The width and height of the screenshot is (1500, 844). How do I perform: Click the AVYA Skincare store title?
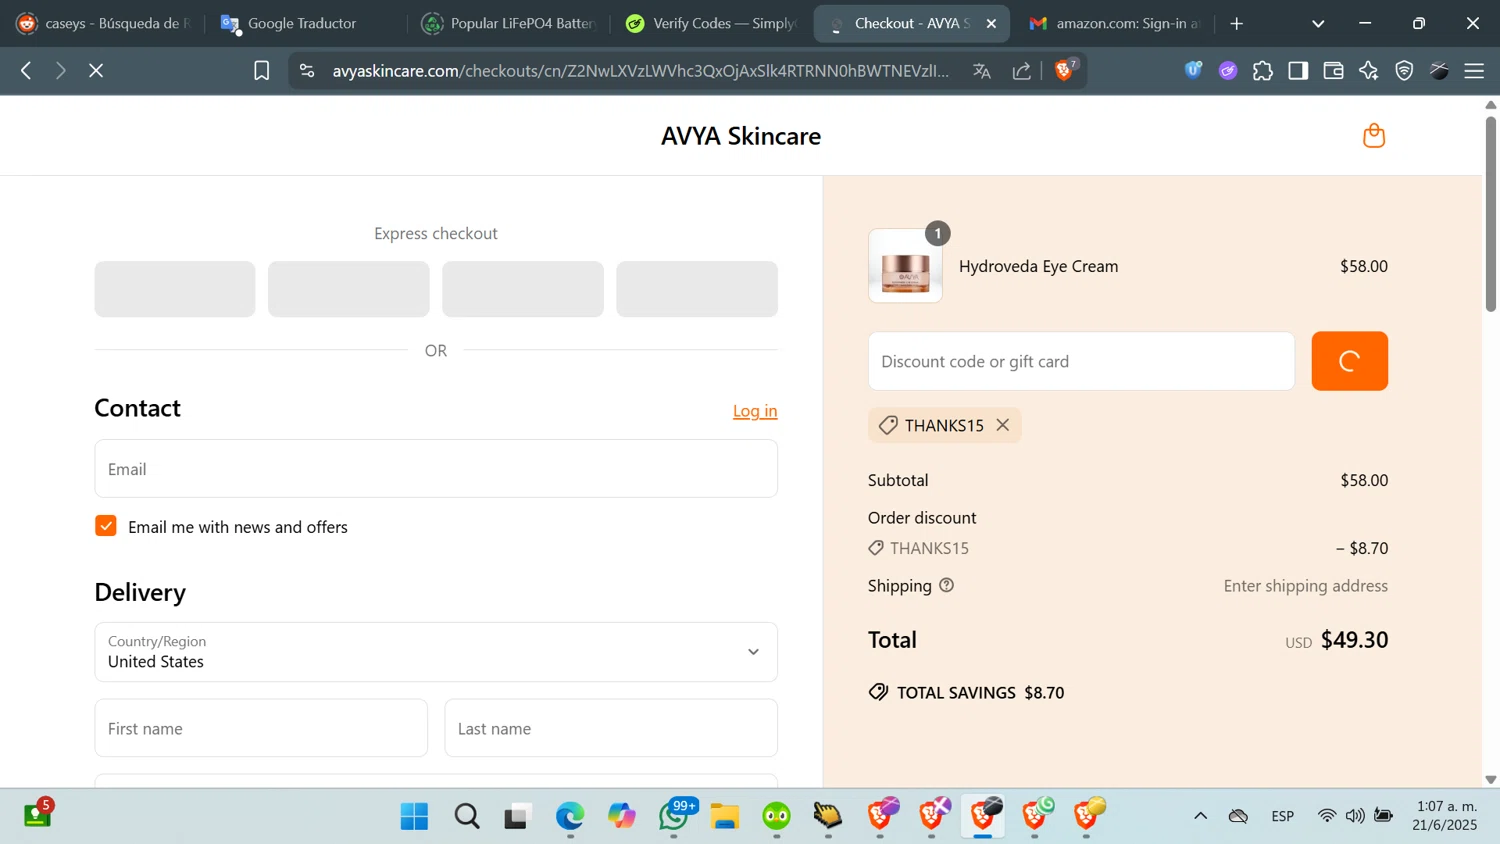[x=741, y=136]
